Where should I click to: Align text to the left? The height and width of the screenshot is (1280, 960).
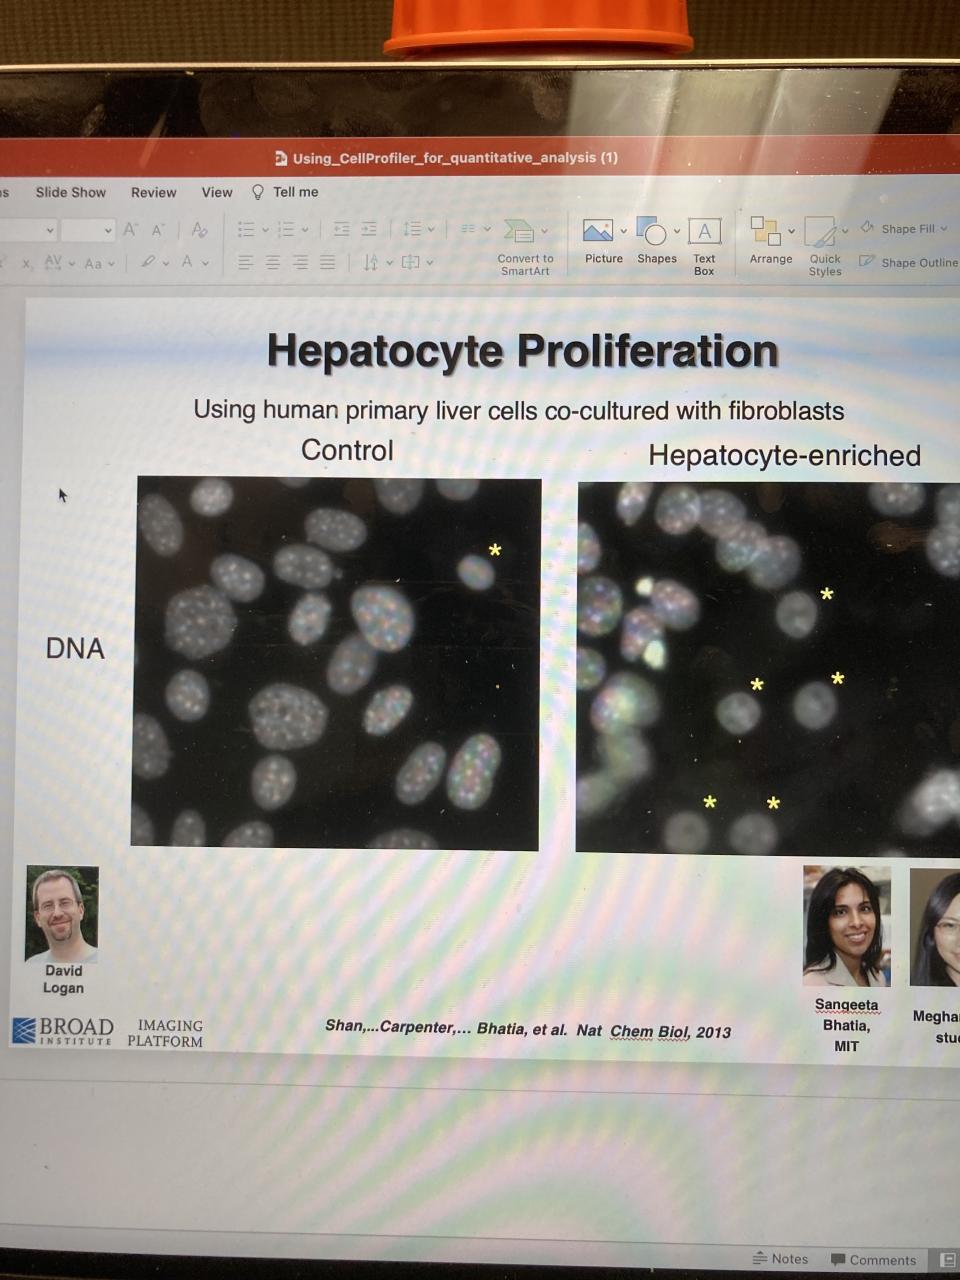tap(246, 262)
